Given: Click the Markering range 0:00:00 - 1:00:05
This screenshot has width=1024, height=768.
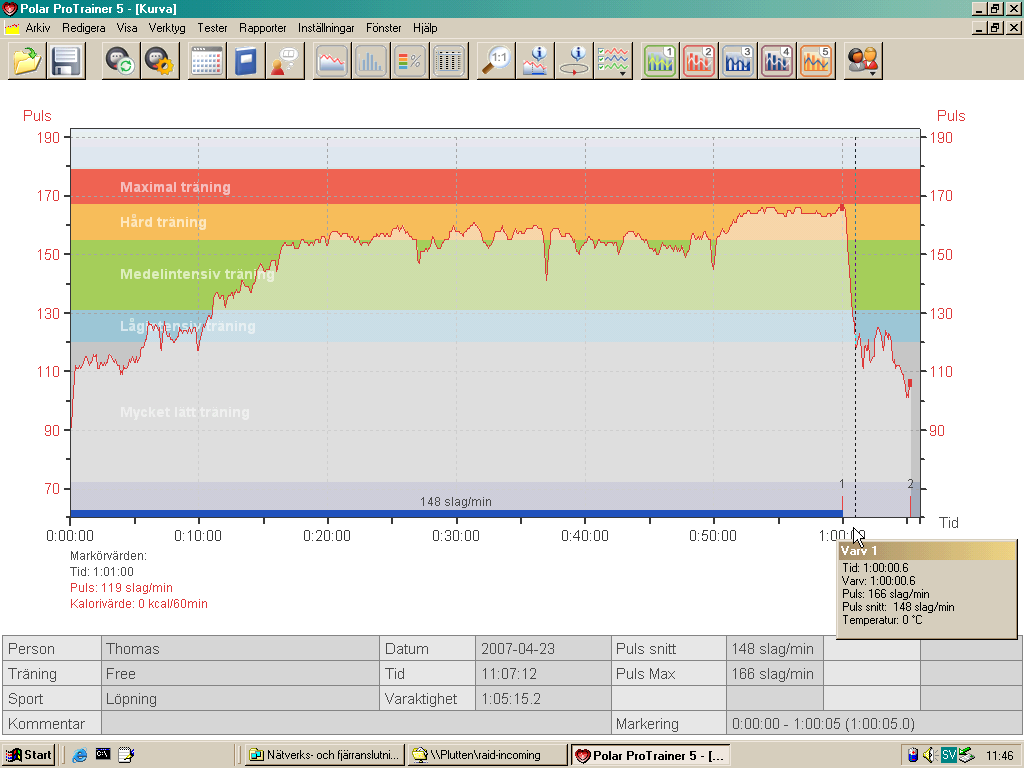Looking at the screenshot, I should [823, 724].
